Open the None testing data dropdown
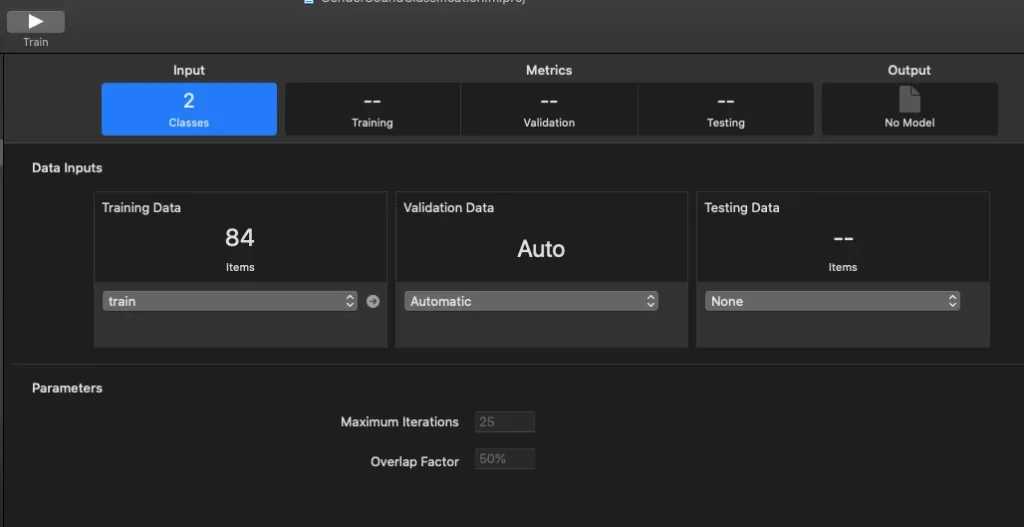The width and height of the screenshot is (1024, 527). pyautogui.click(x=832, y=301)
